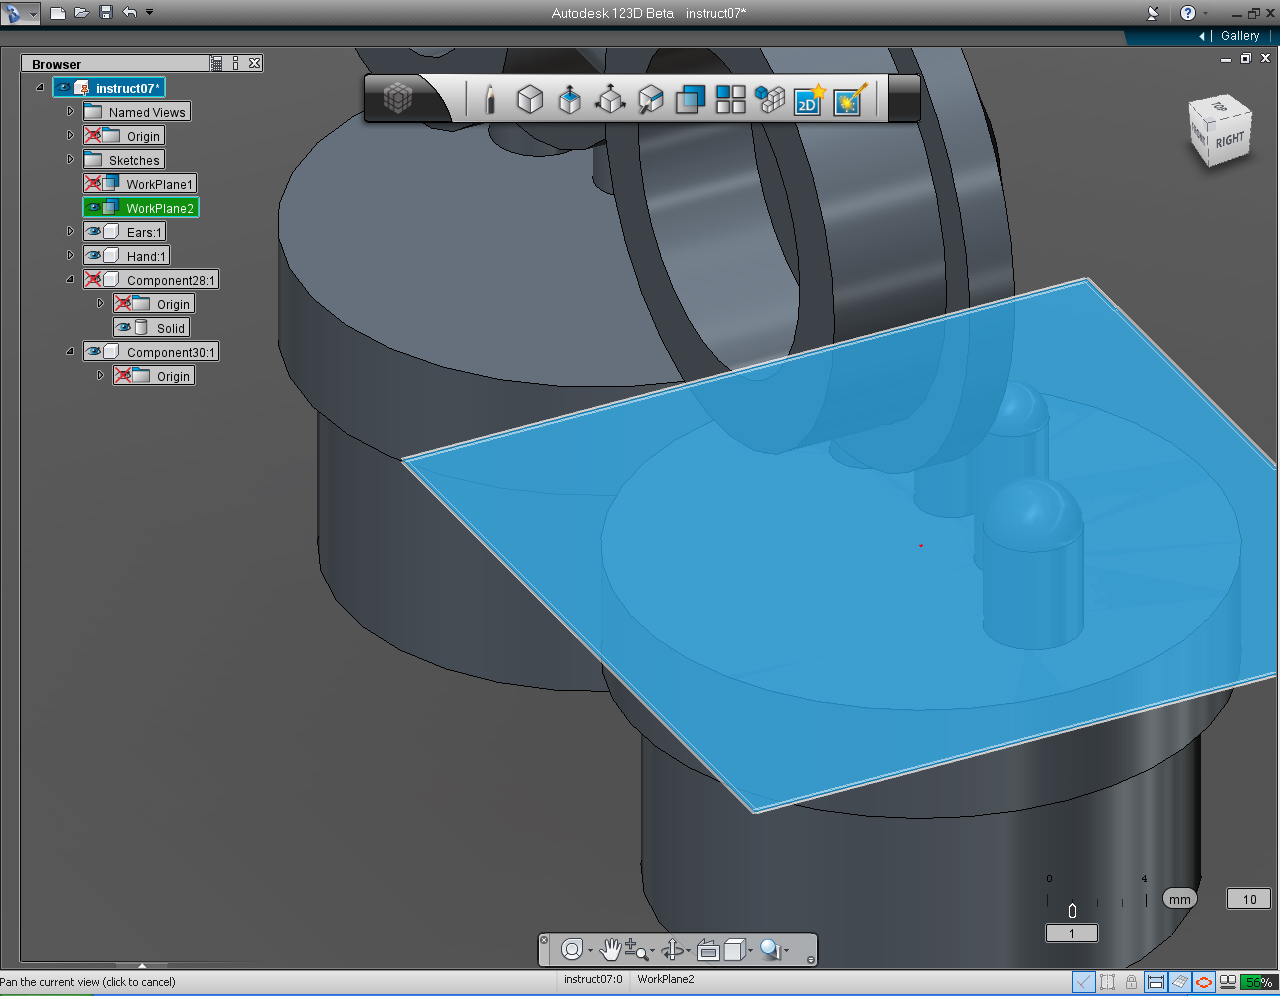
Task: Open the Primitives cube tool
Action: (530, 99)
